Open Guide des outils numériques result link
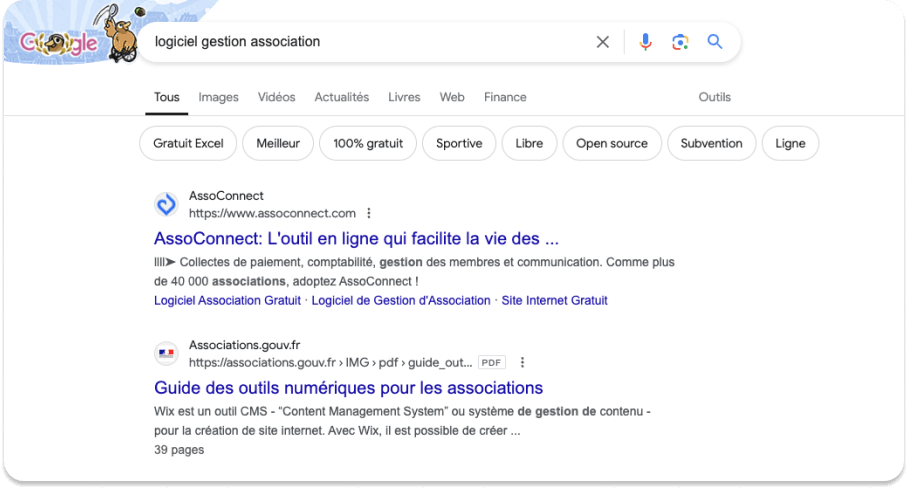Image resolution: width=908 pixels, height=489 pixels. (349, 388)
